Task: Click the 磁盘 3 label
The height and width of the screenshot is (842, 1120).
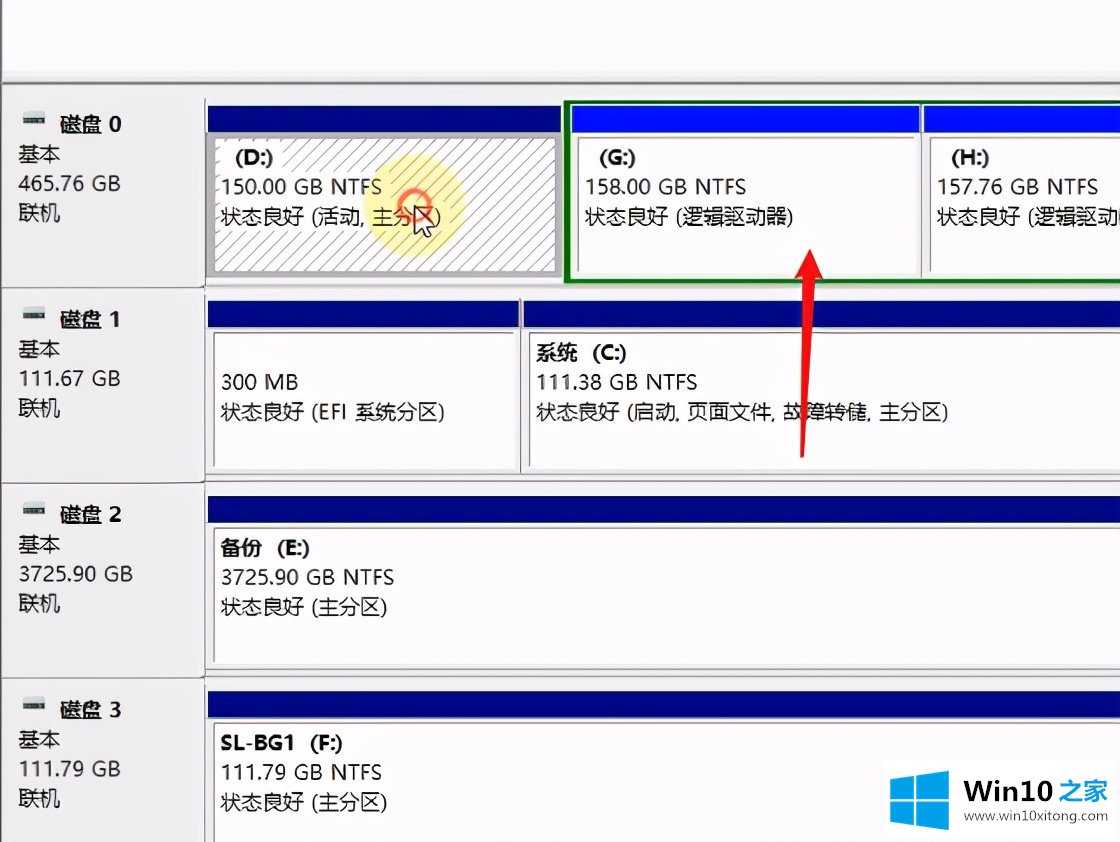Action: [x=90, y=710]
